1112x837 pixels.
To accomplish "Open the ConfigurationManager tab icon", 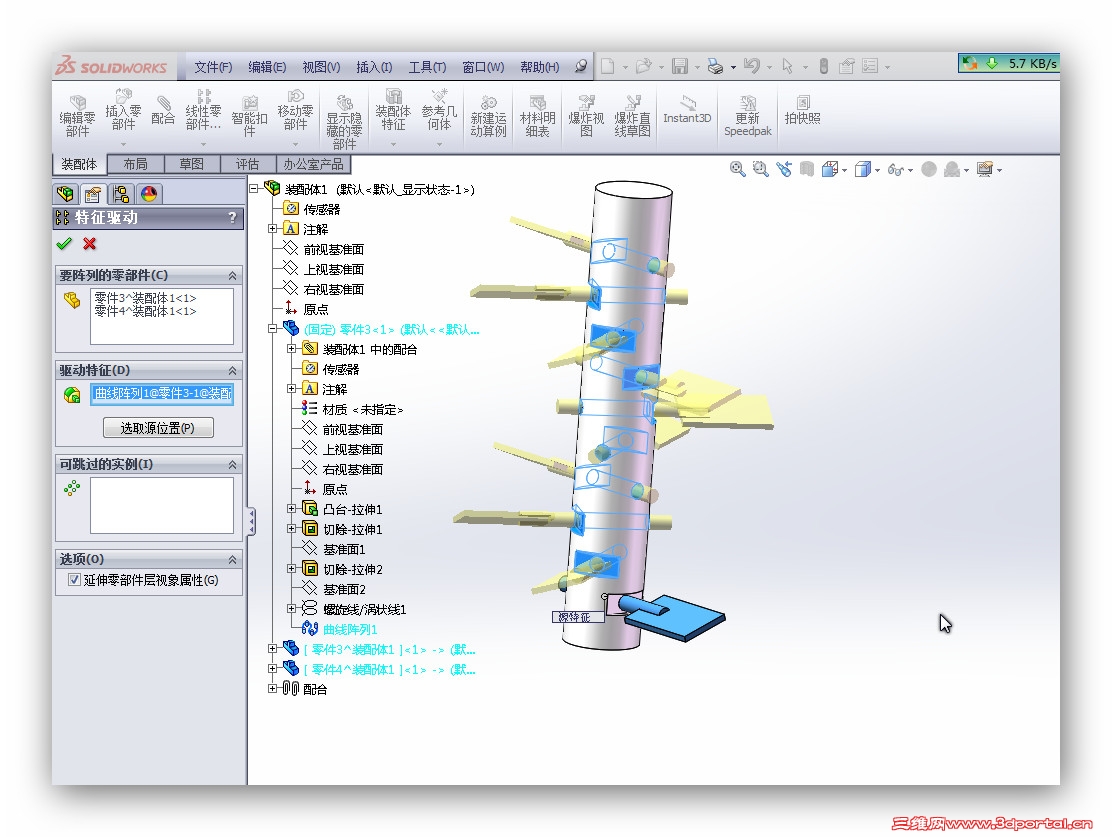I will click(121, 194).
